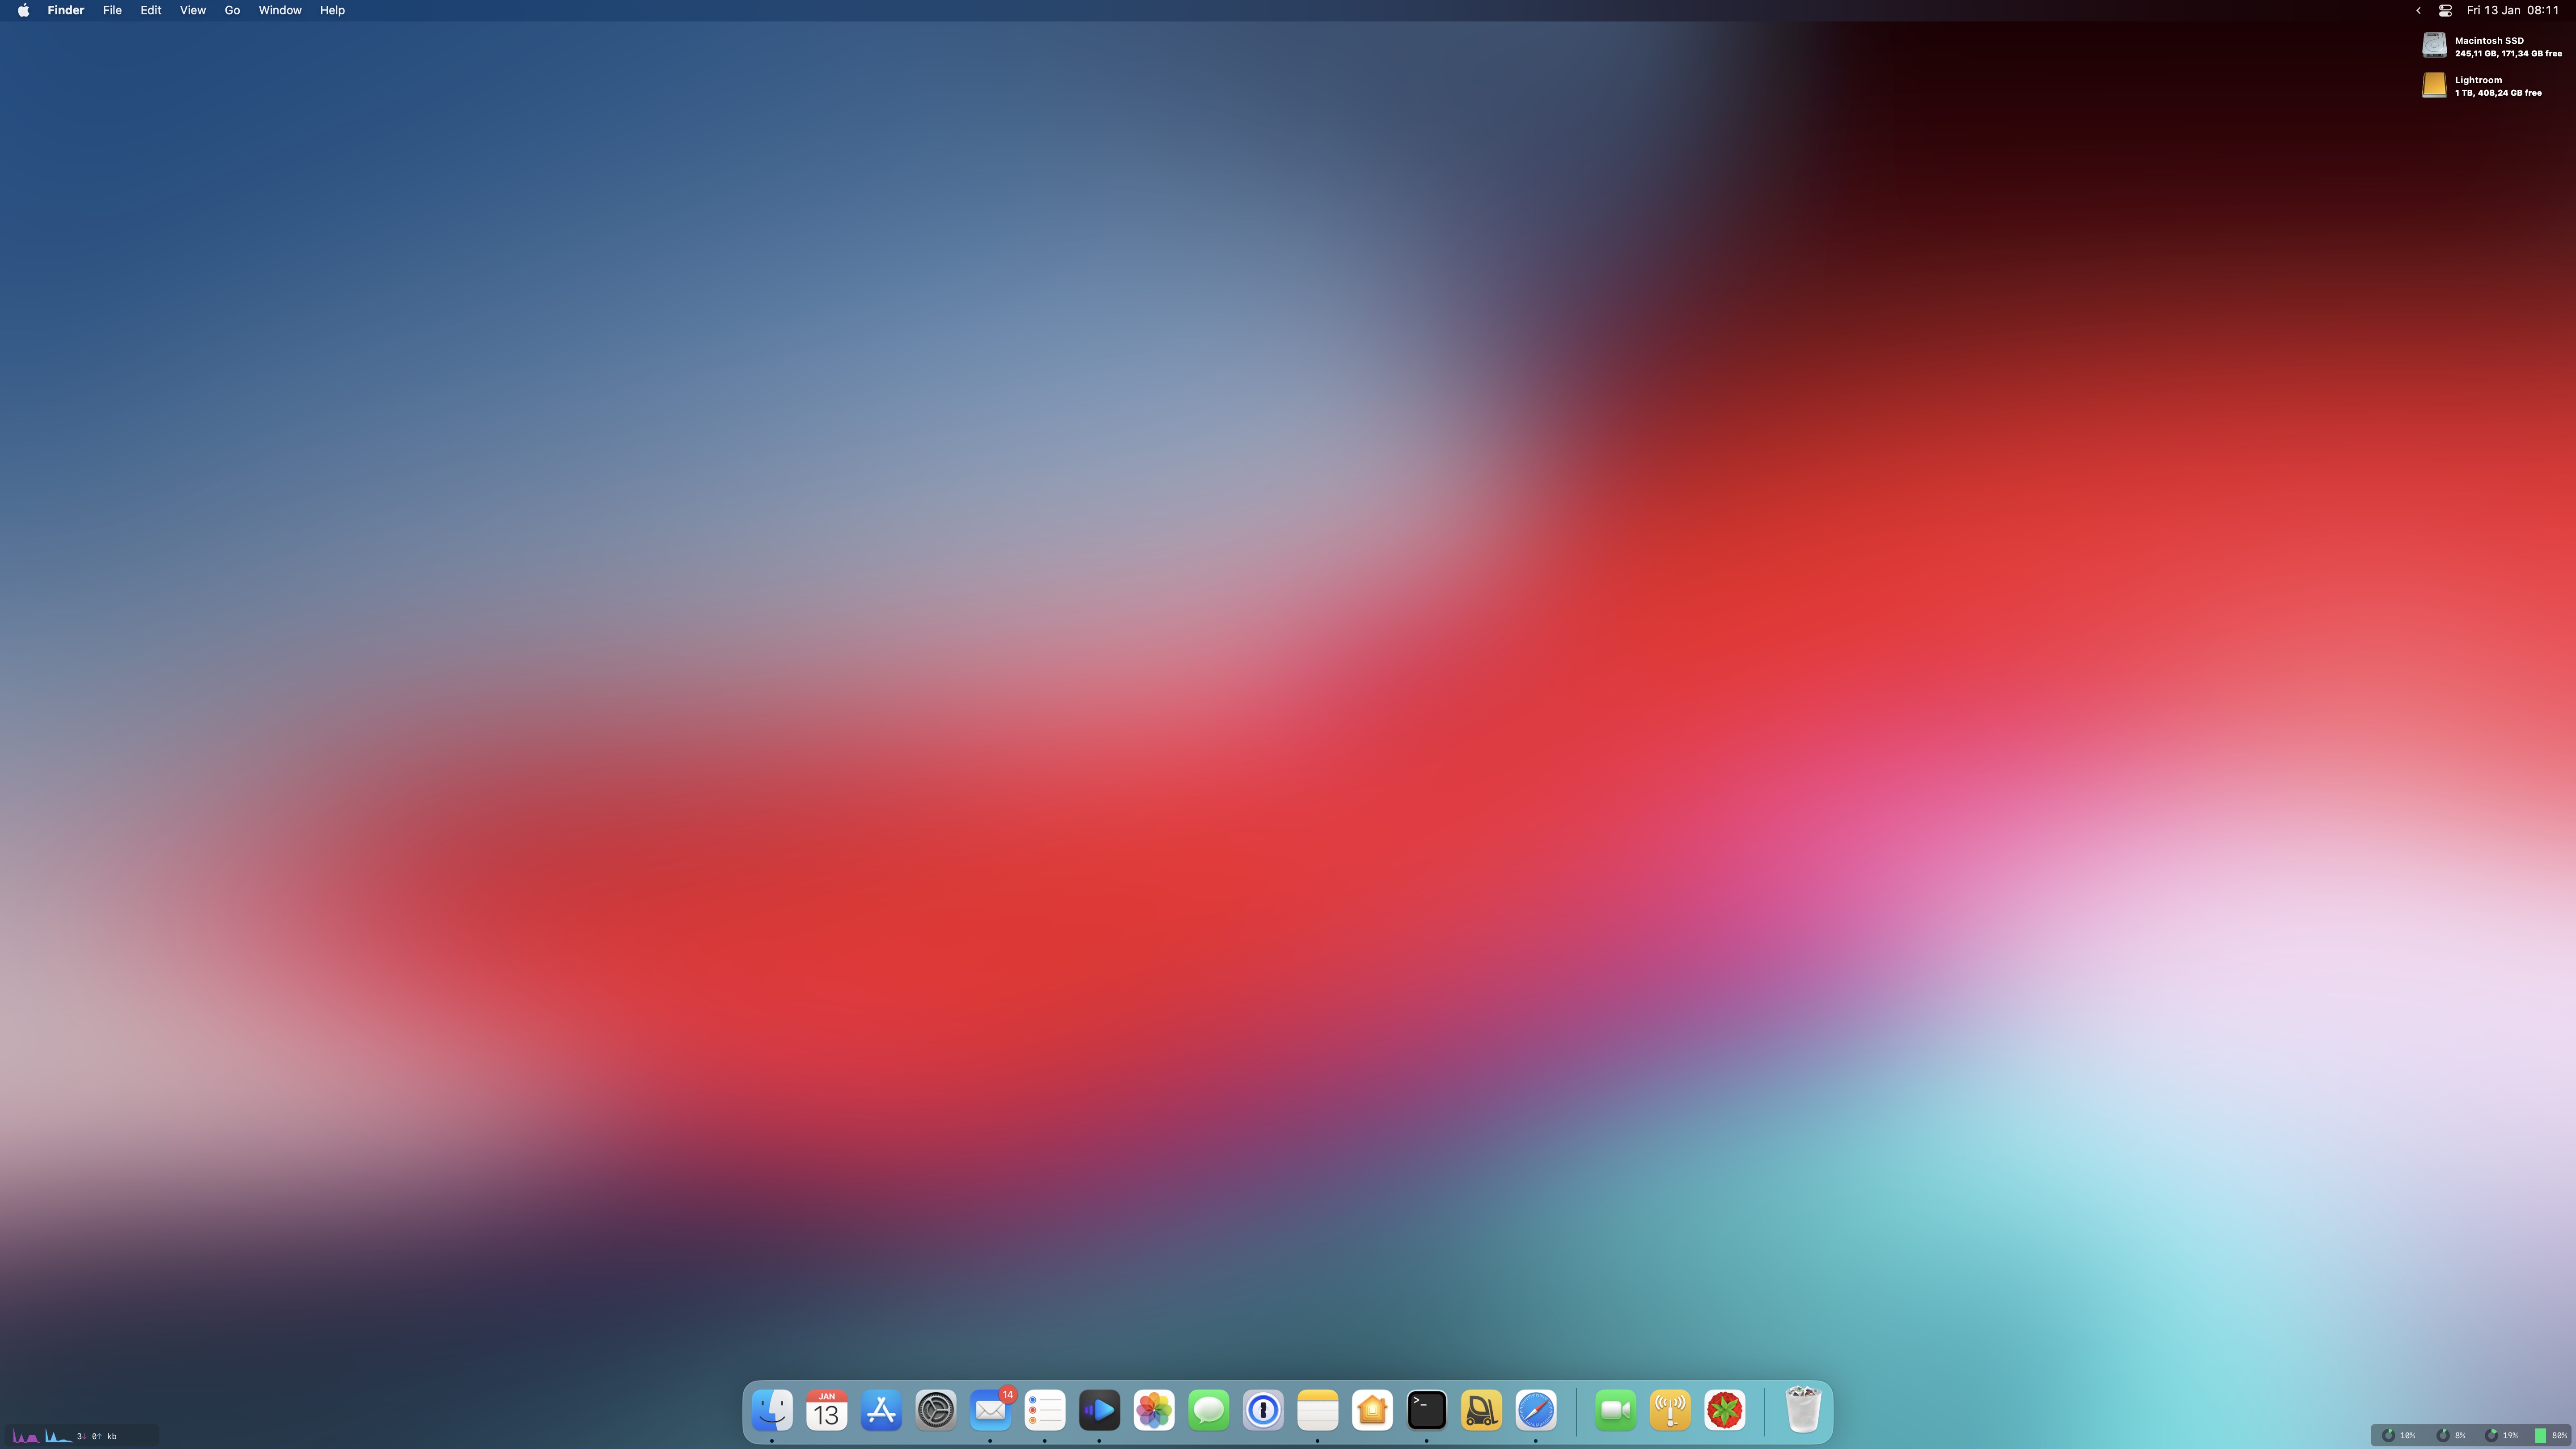Open the Messages app

[x=1208, y=1410]
